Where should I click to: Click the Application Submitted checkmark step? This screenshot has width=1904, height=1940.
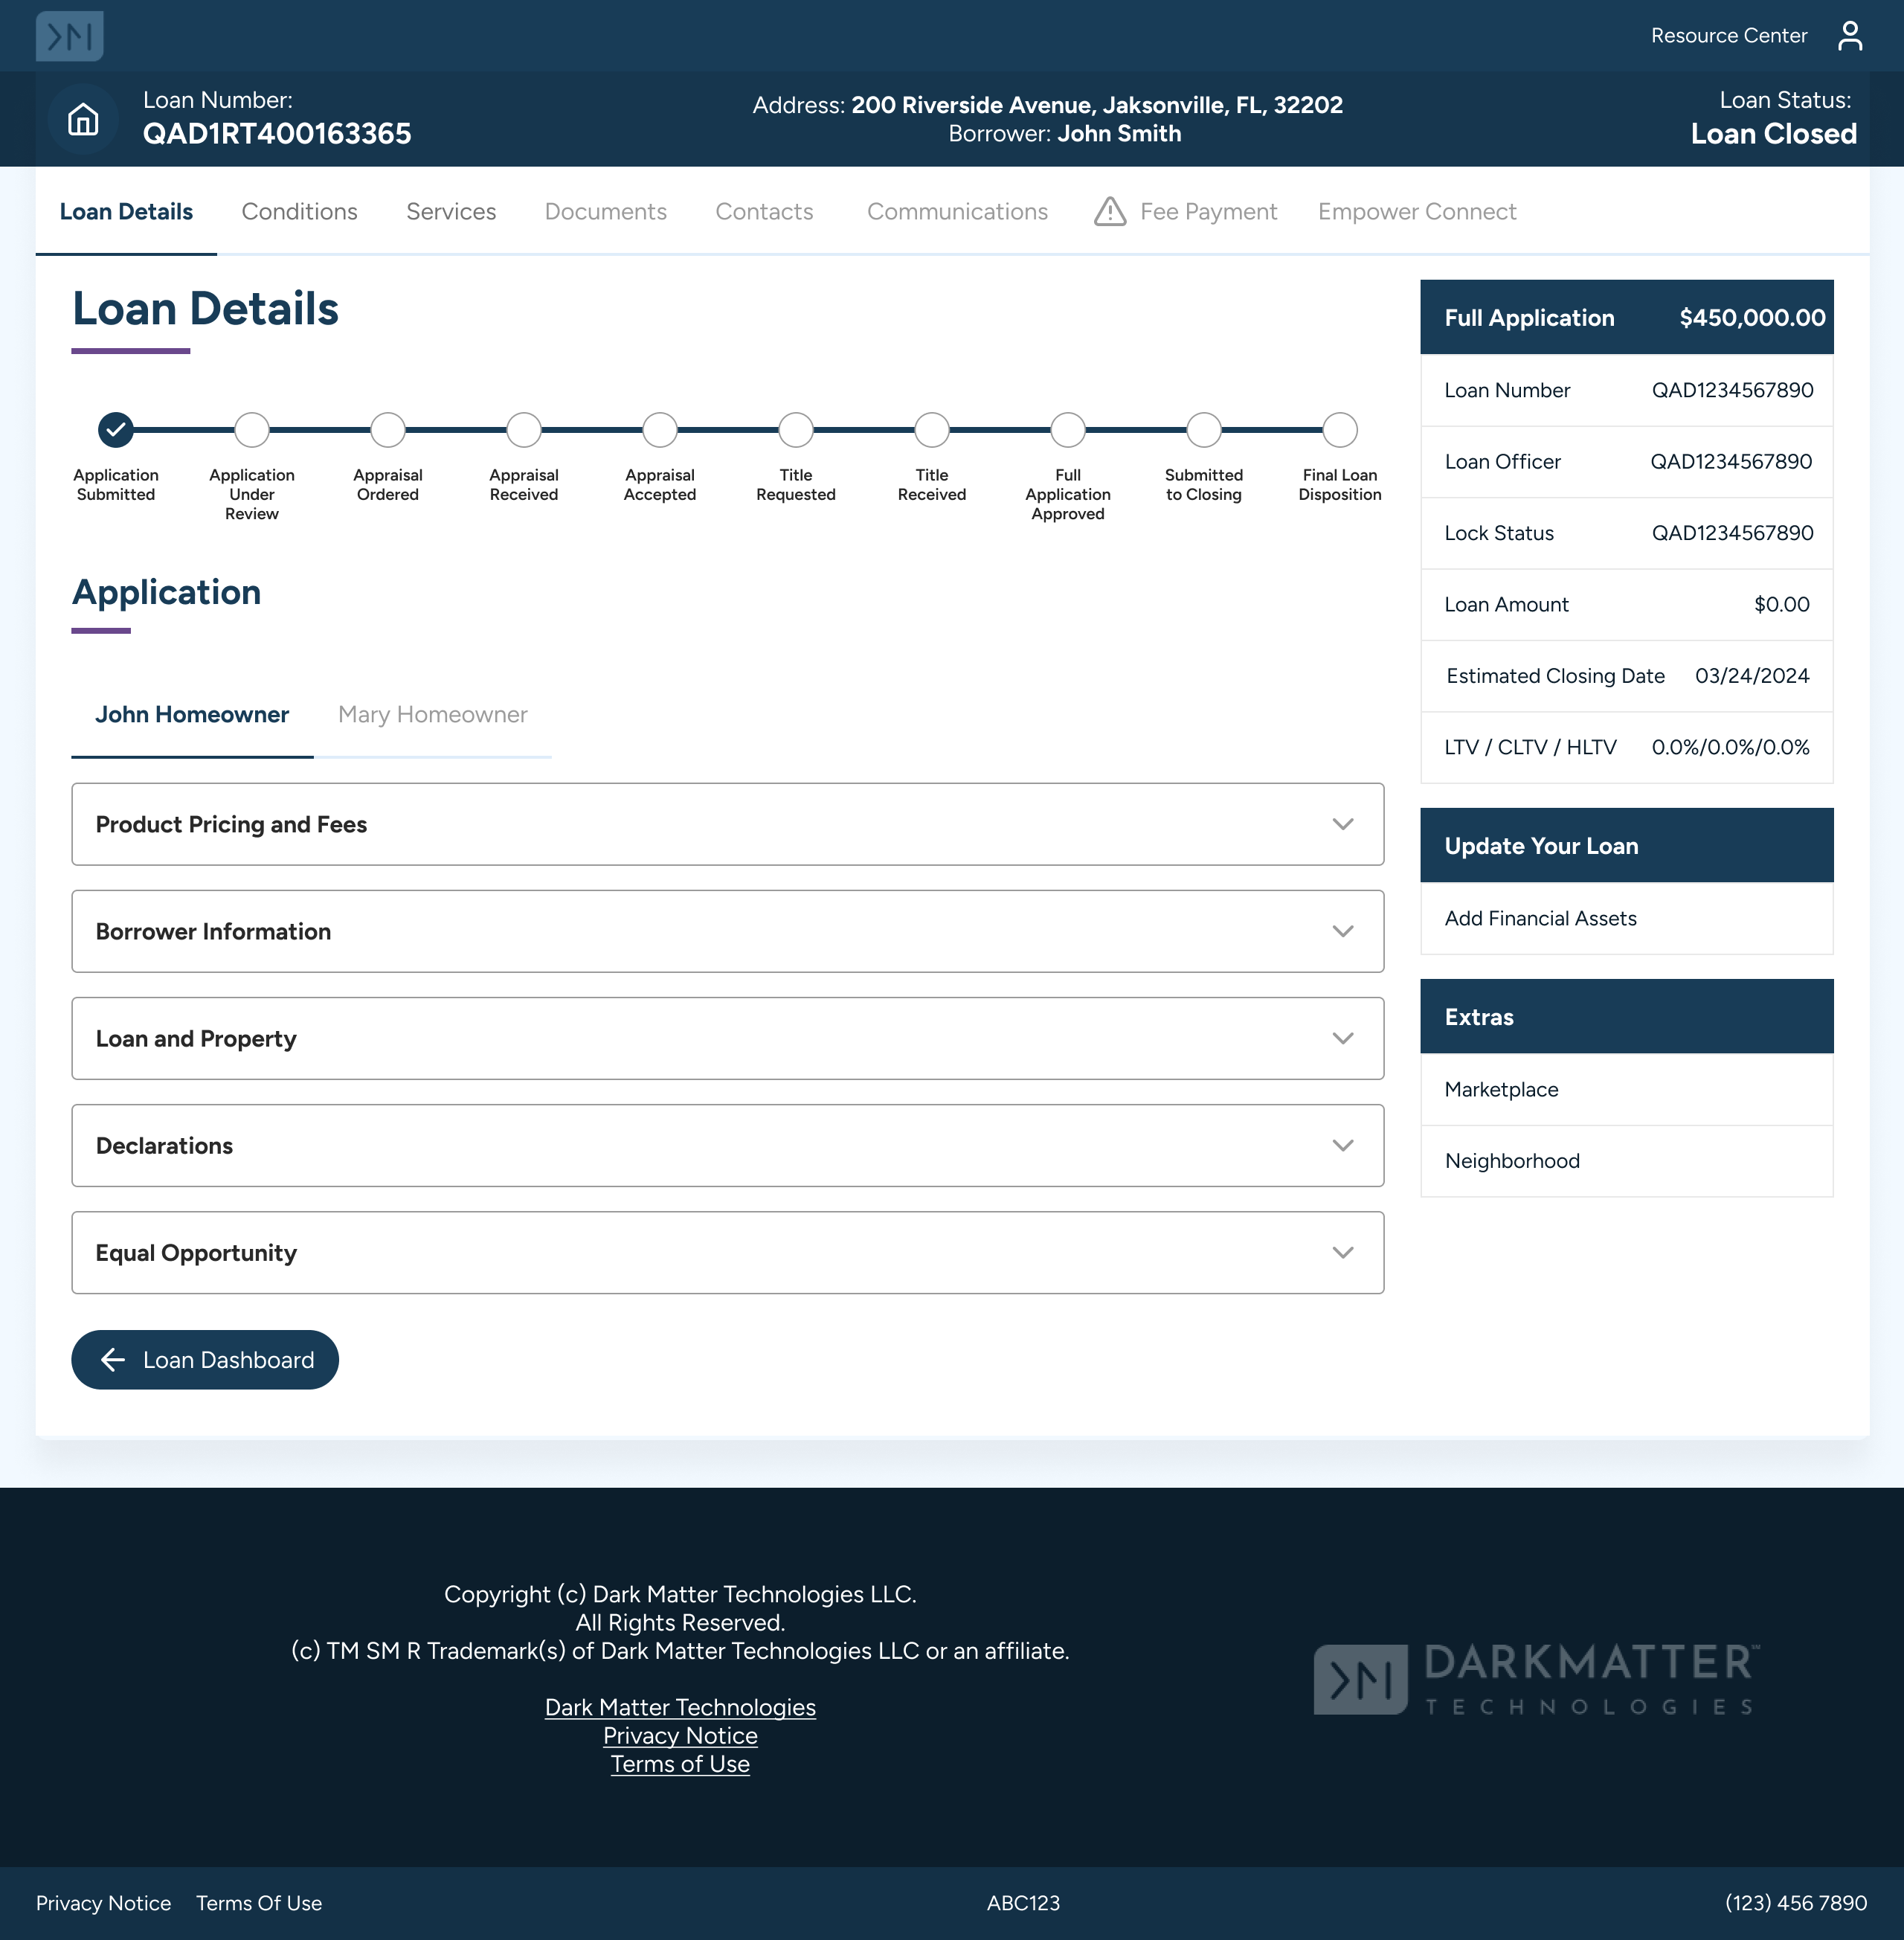pos(116,430)
